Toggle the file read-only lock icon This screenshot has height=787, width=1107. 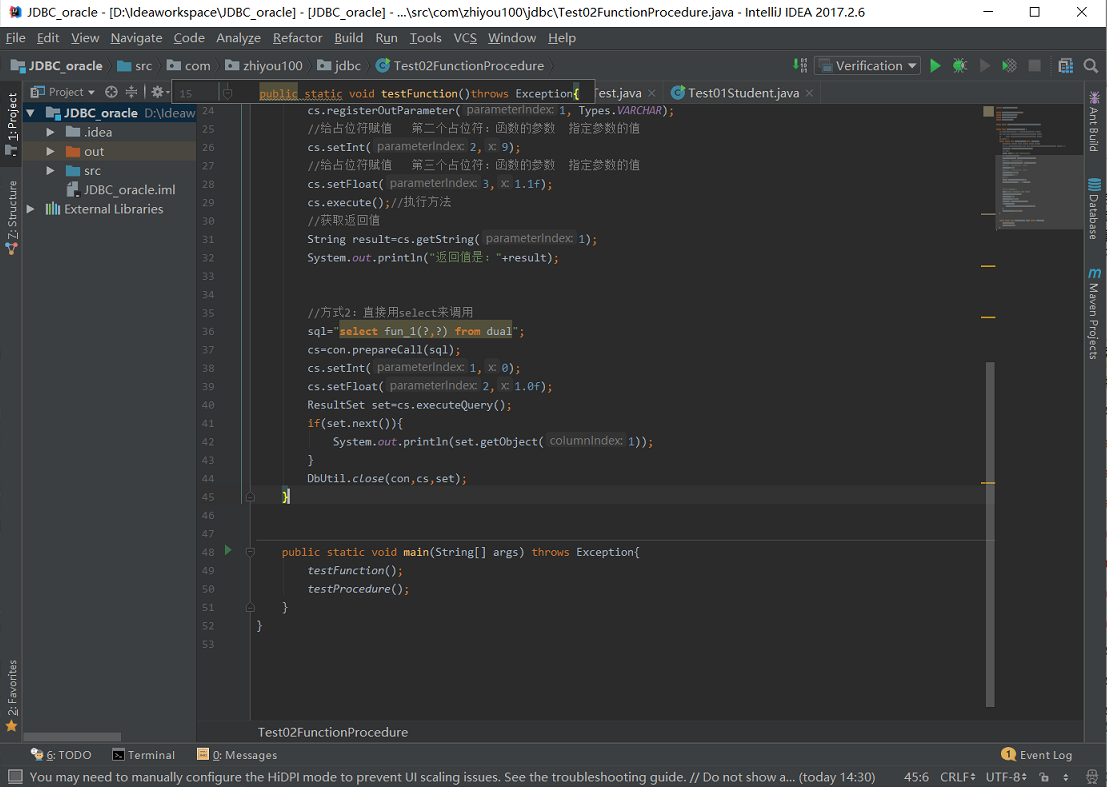[x=1043, y=776]
